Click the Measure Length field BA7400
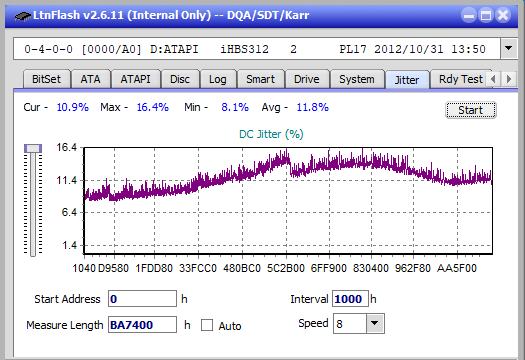The width and height of the screenshot is (525, 360). pos(142,325)
